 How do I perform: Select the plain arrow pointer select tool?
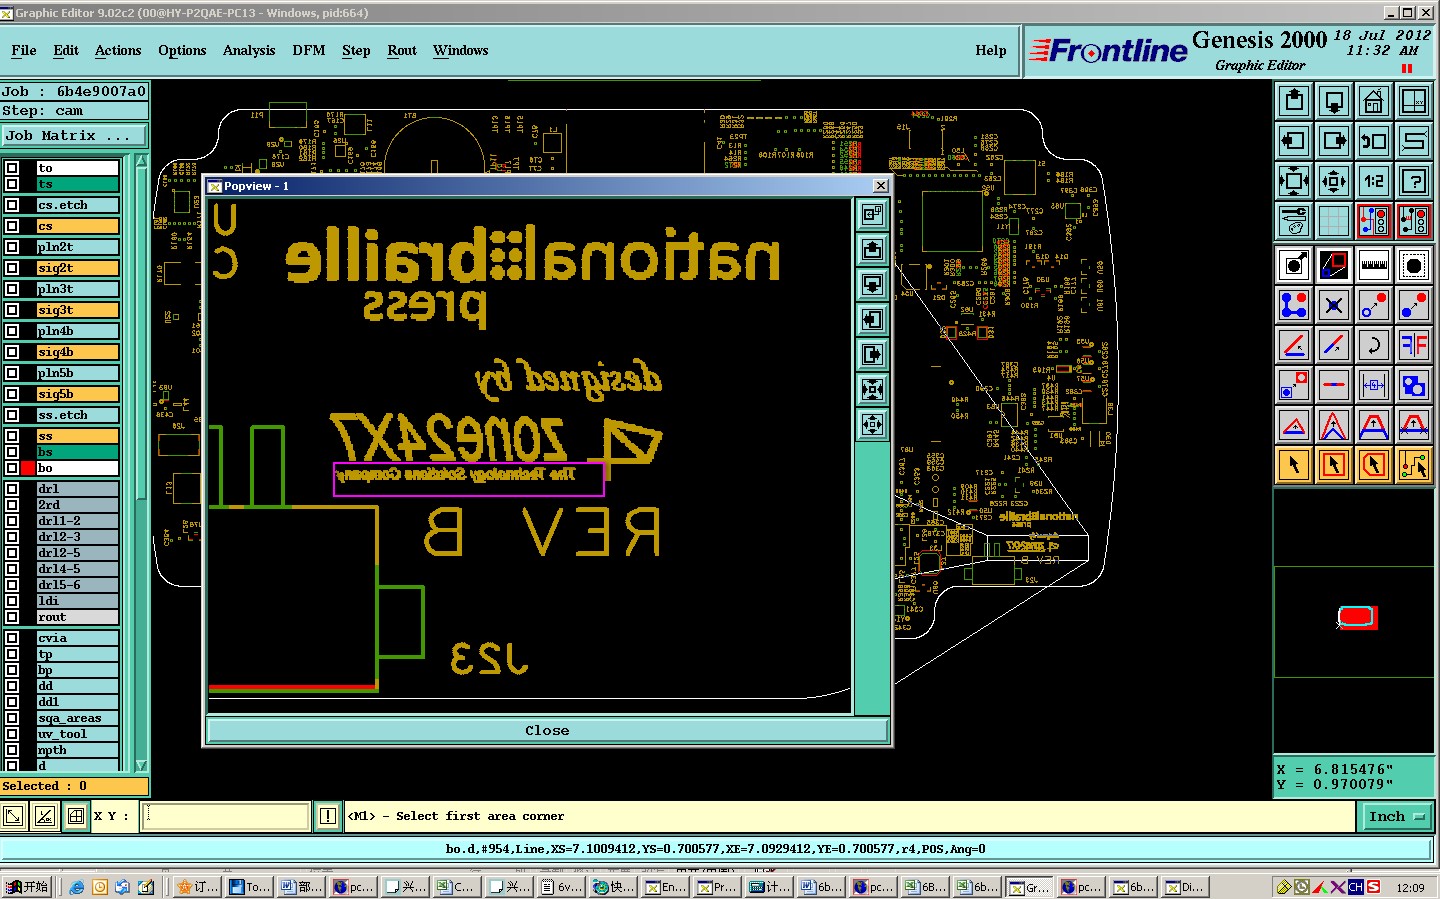[x=1294, y=465]
